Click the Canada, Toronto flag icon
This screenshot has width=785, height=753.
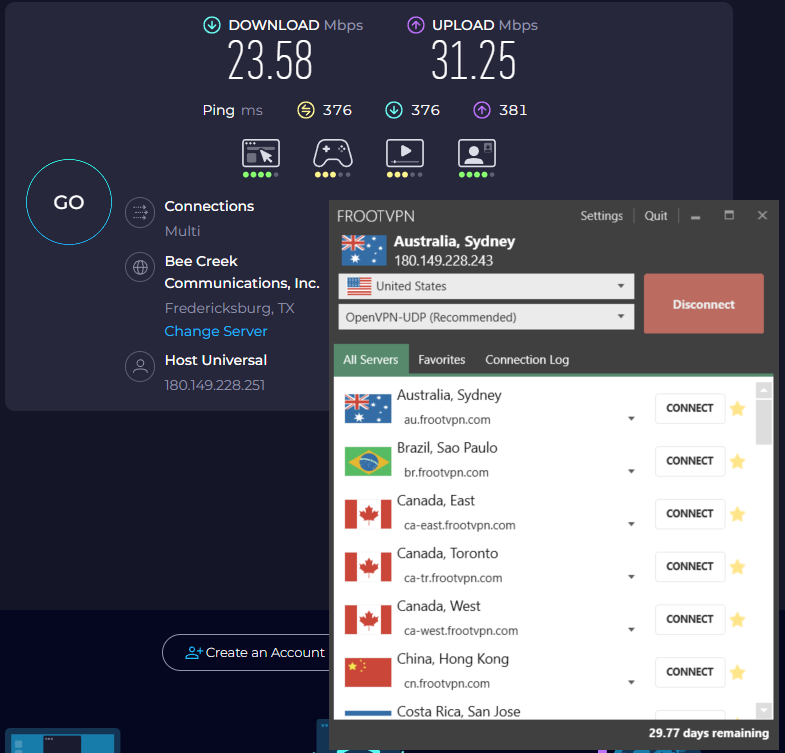368,567
